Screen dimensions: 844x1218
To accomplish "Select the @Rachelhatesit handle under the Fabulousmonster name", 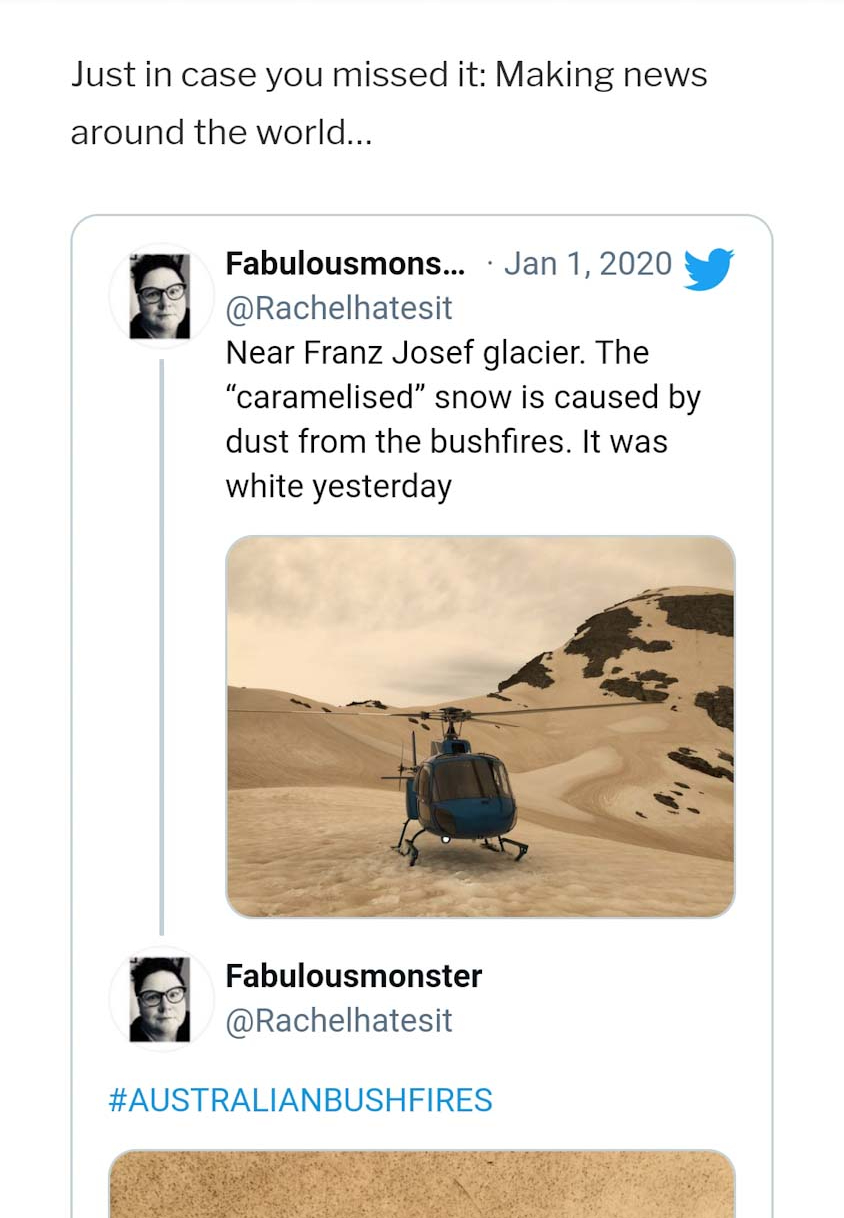I will pyautogui.click(x=339, y=1021).
